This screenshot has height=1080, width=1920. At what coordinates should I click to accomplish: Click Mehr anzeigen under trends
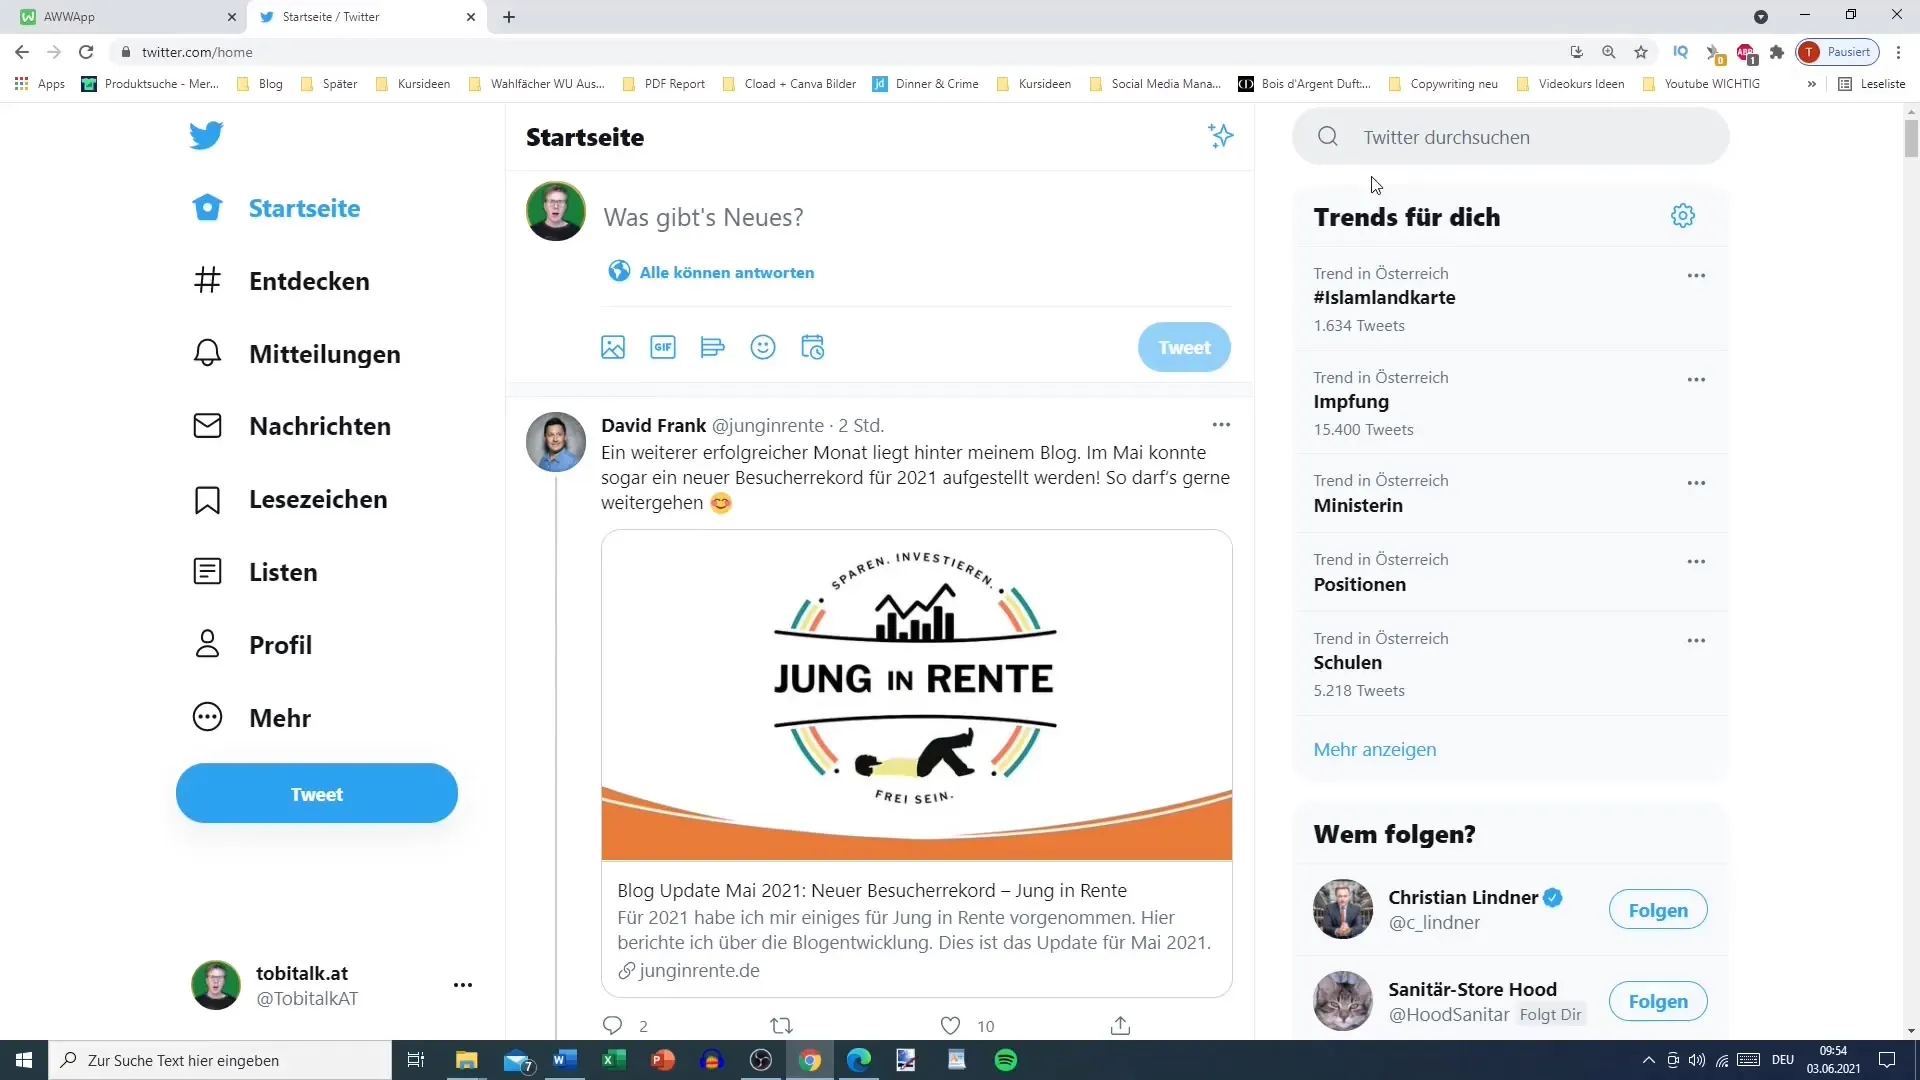1375,749
